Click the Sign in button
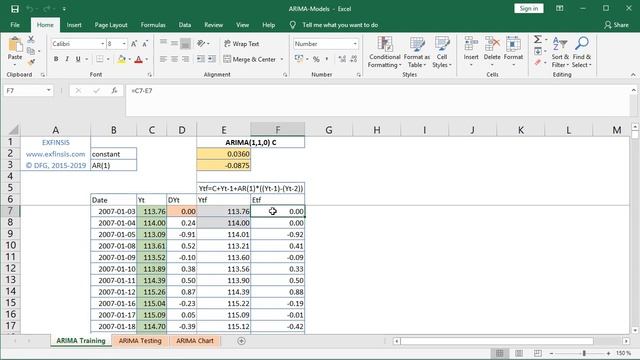Viewport: 640px width, 360px height. pos(529,9)
